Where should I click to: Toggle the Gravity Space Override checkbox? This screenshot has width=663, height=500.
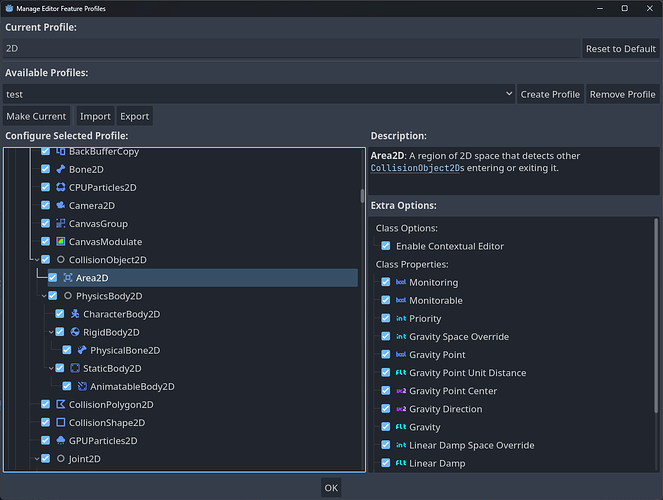click(386, 336)
